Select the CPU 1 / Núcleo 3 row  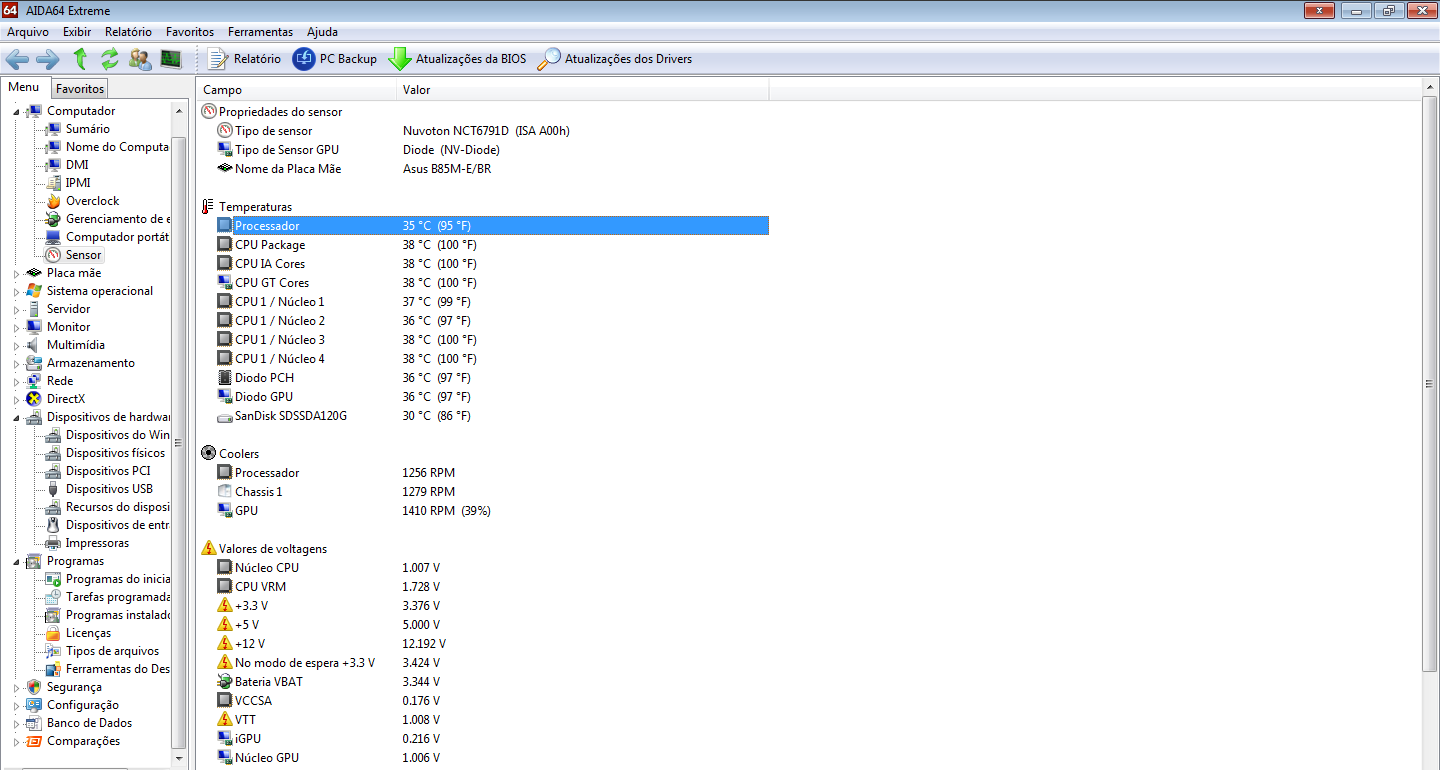[492, 340]
